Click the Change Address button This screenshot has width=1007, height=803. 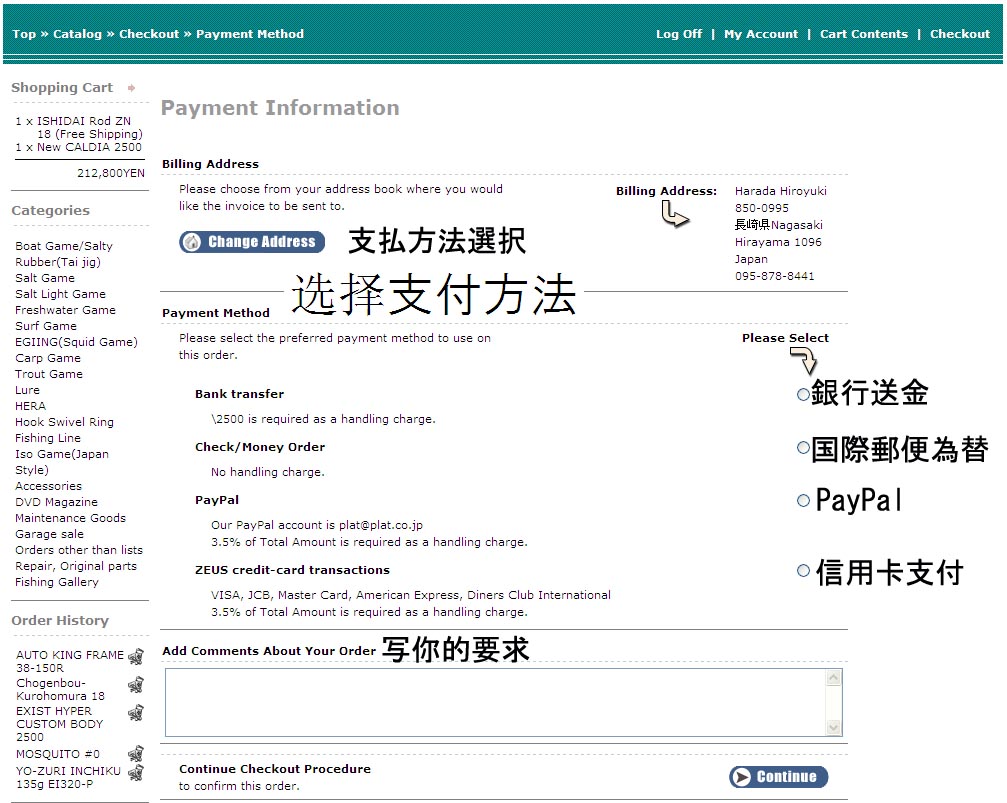[x=252, y=242]
